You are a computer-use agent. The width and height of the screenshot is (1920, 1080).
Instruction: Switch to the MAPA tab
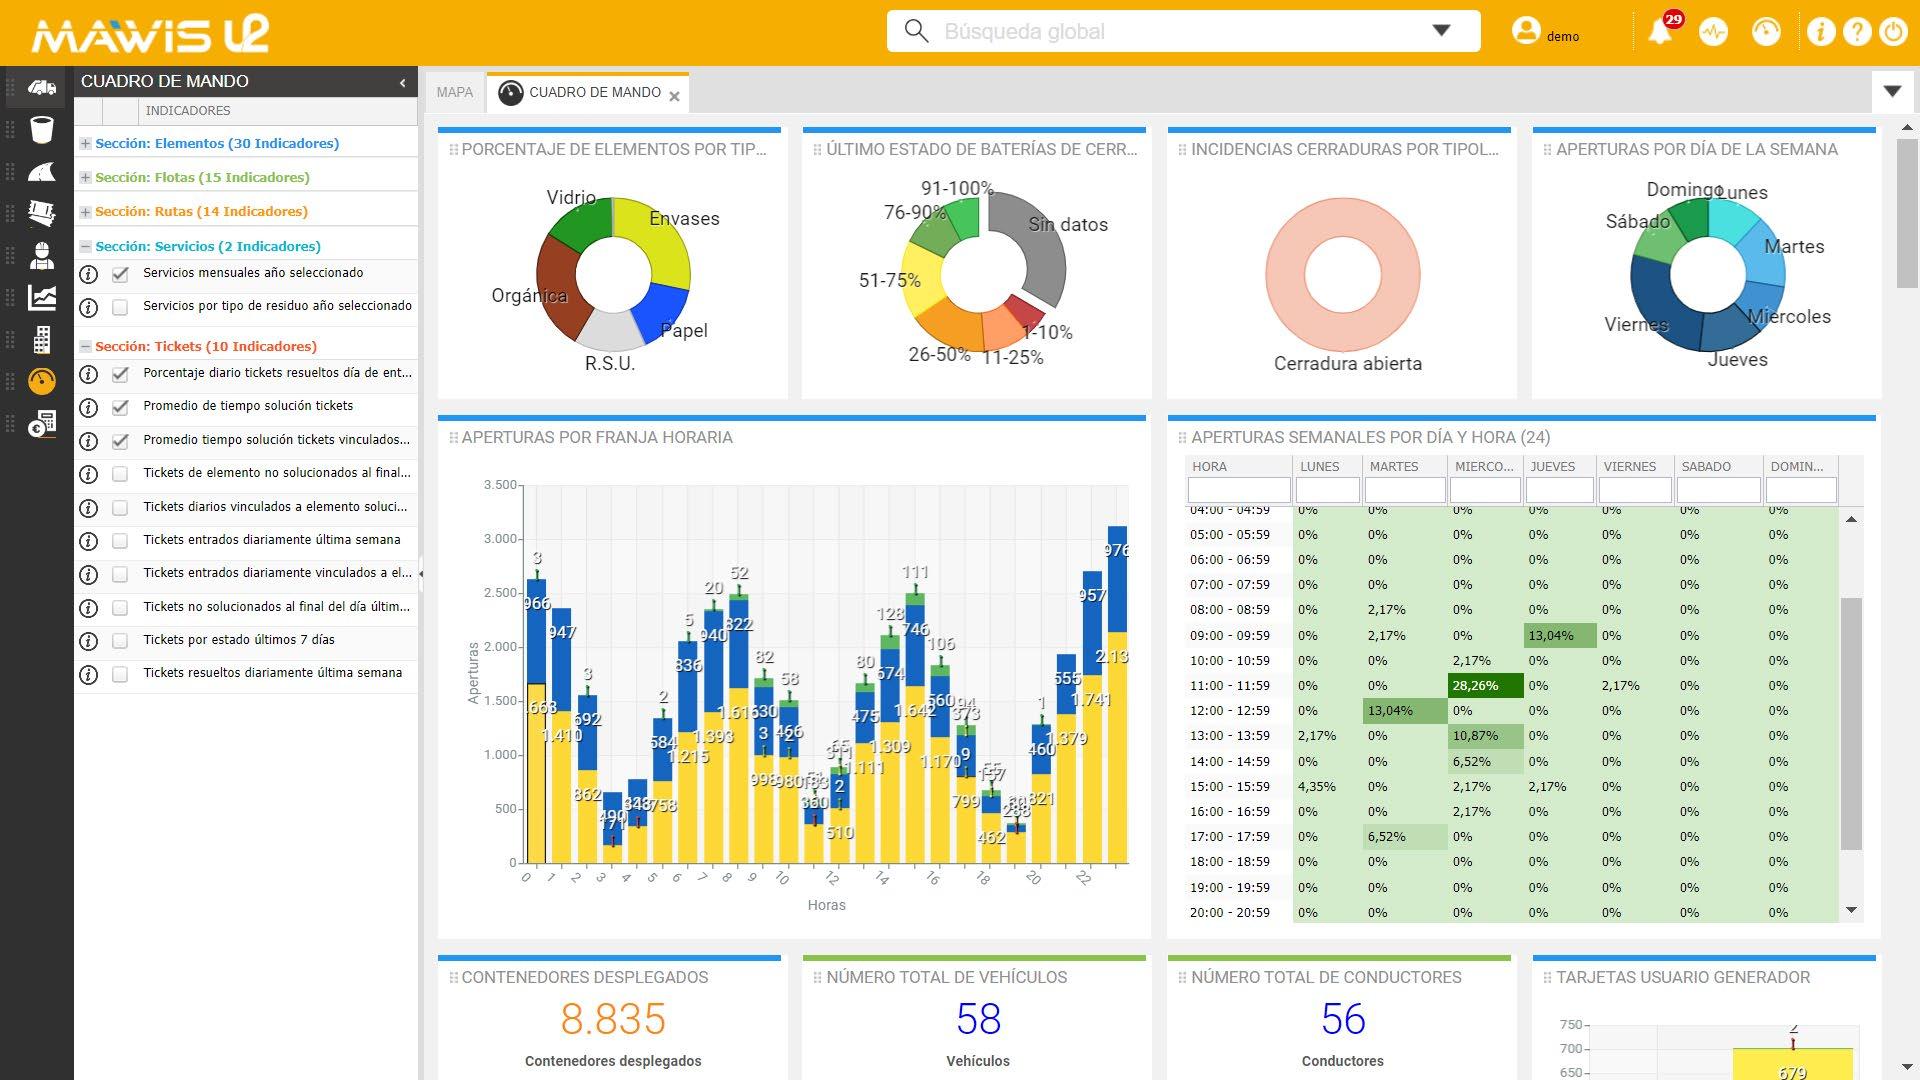point(455,92)
